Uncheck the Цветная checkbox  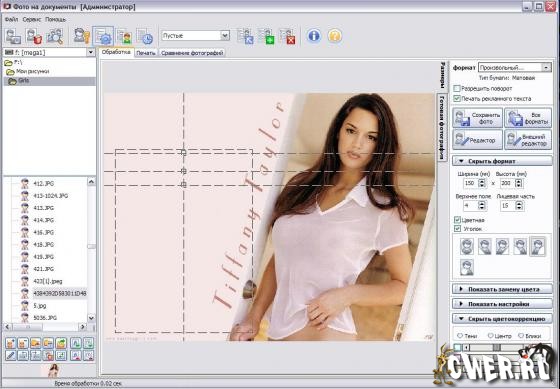click(x=457, y=220)
